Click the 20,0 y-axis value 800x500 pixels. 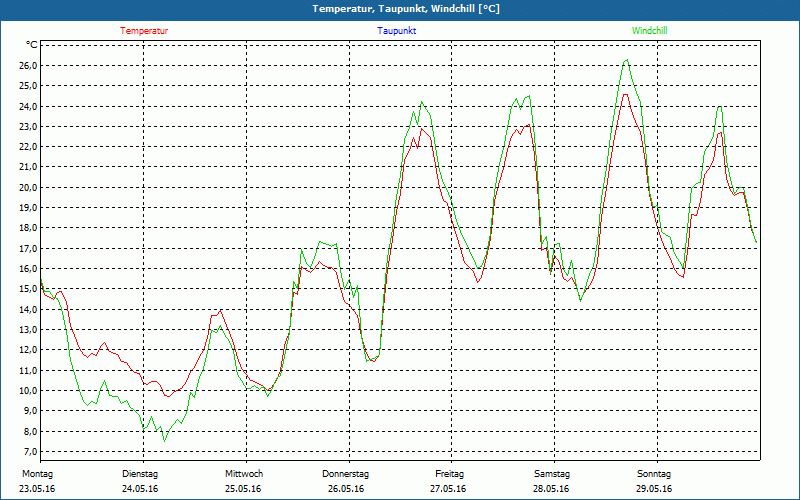[x=29, y=187]
